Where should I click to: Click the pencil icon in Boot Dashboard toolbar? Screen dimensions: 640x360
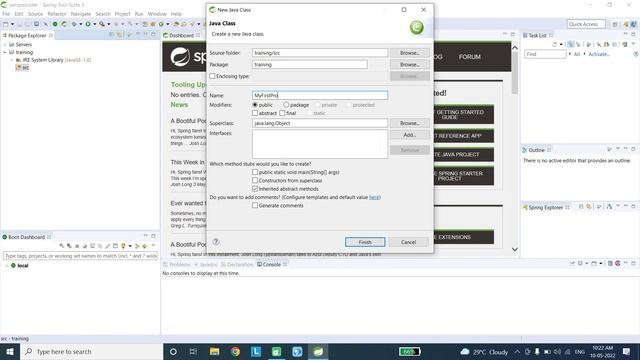point(108,246)
